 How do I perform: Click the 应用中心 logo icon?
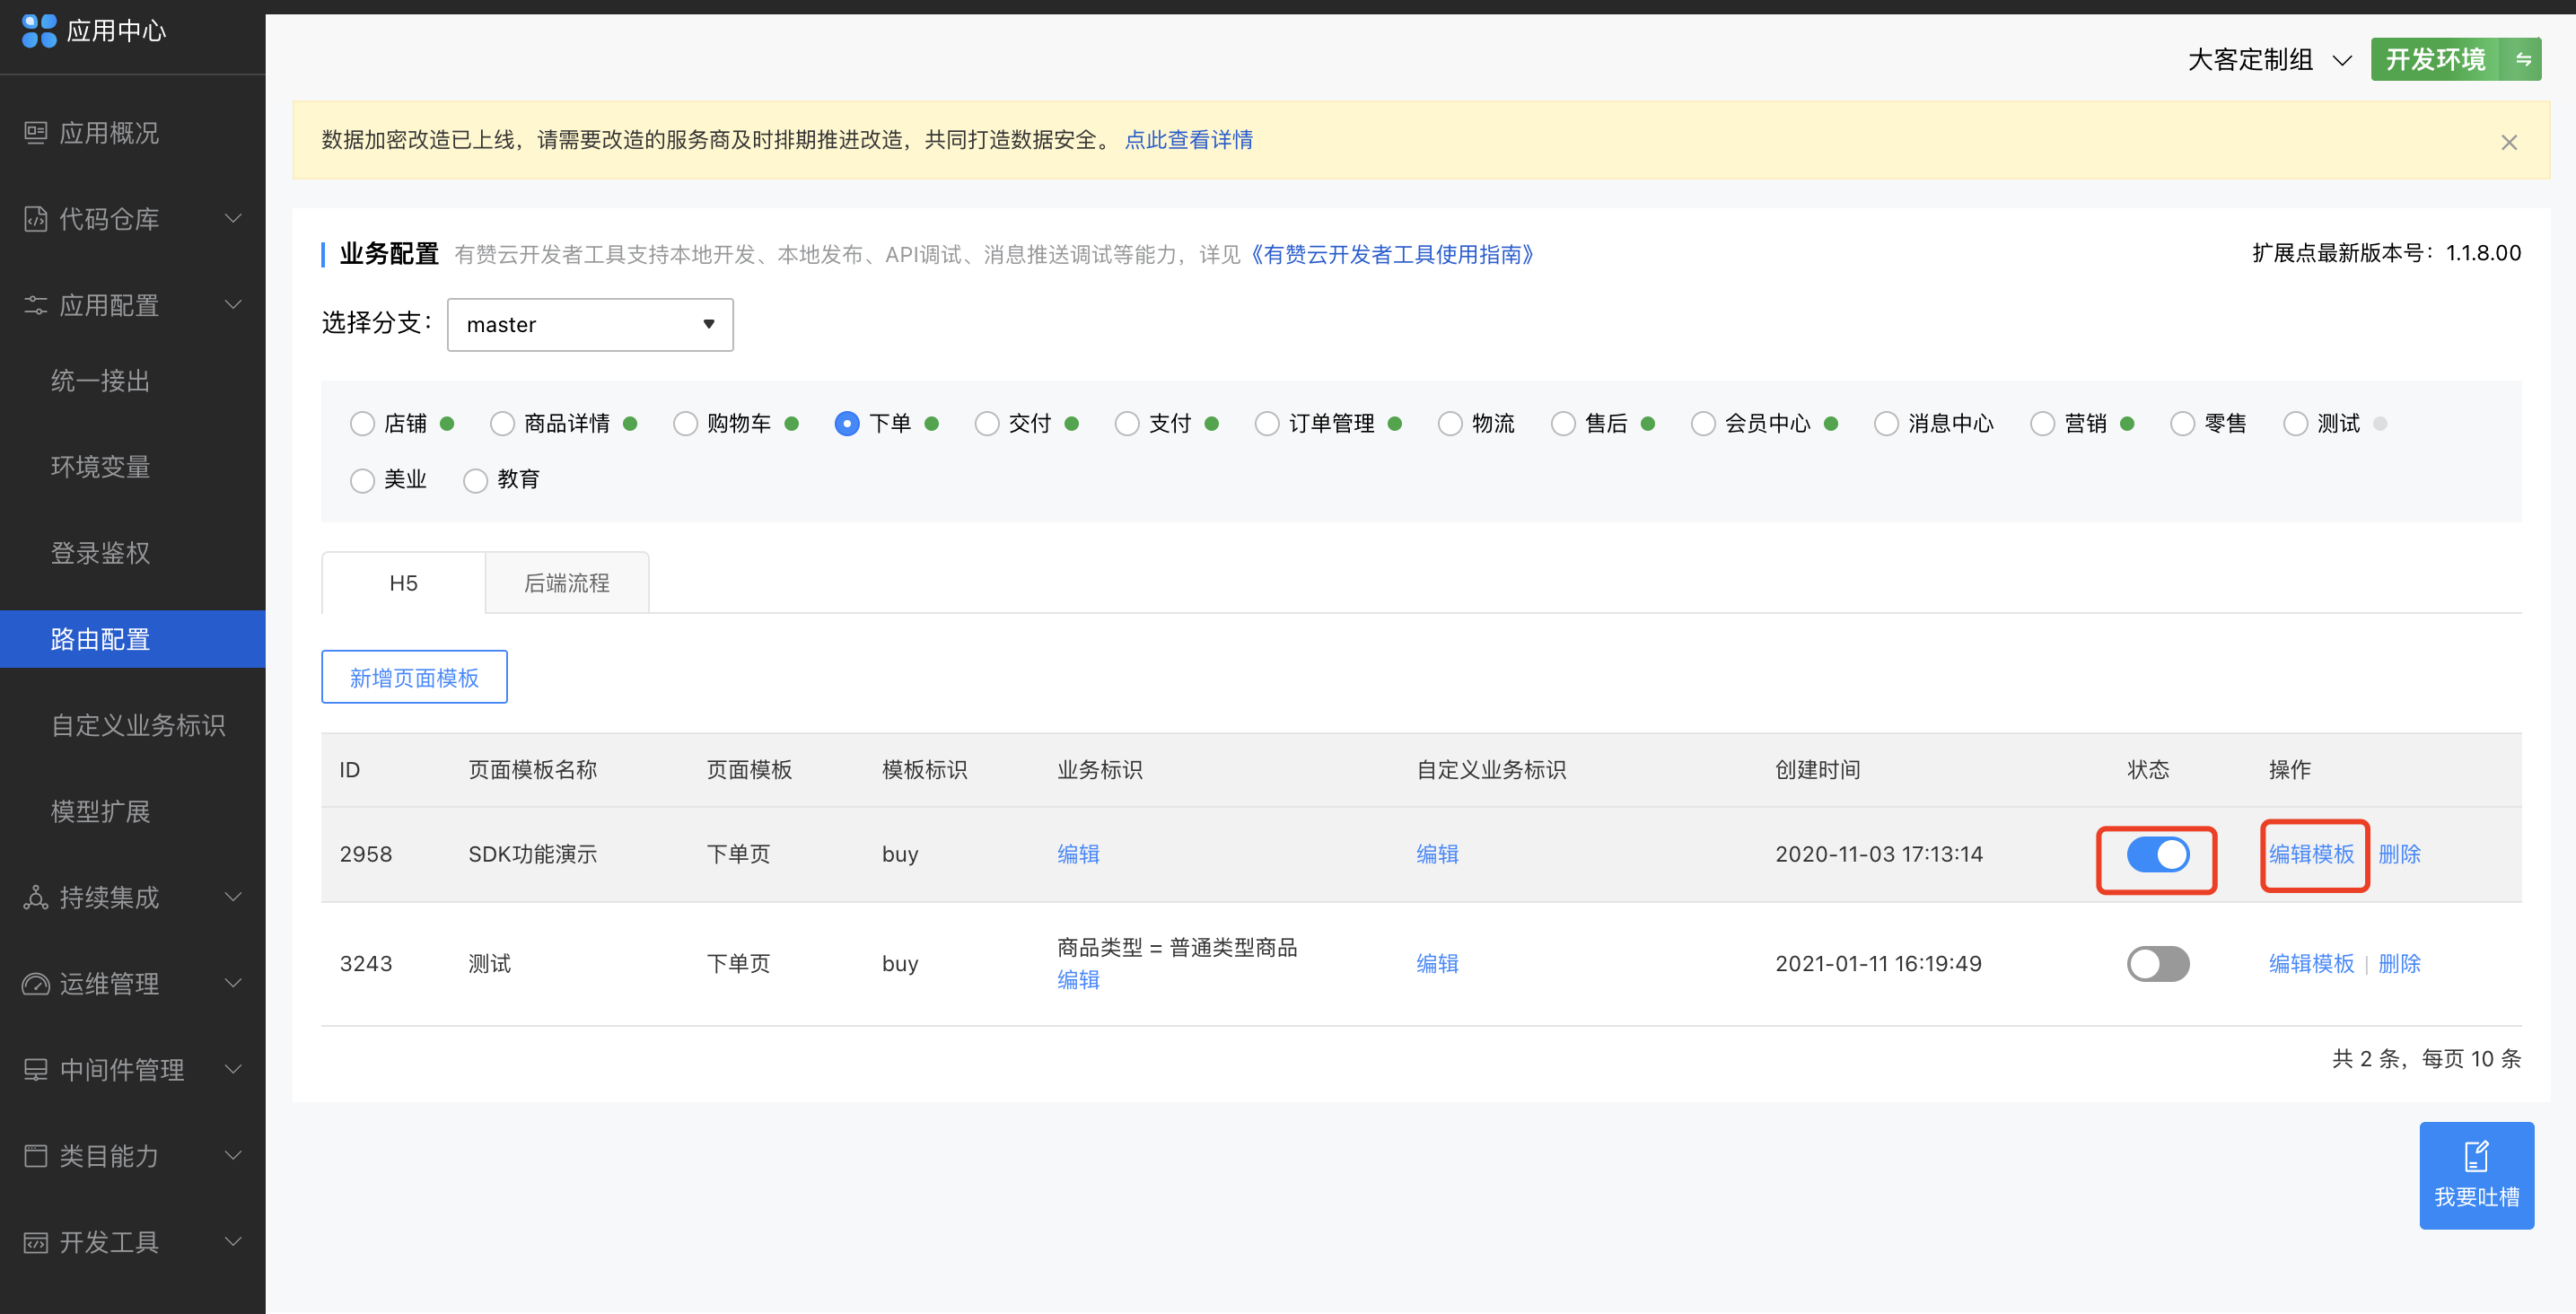(x=39, y=31)
